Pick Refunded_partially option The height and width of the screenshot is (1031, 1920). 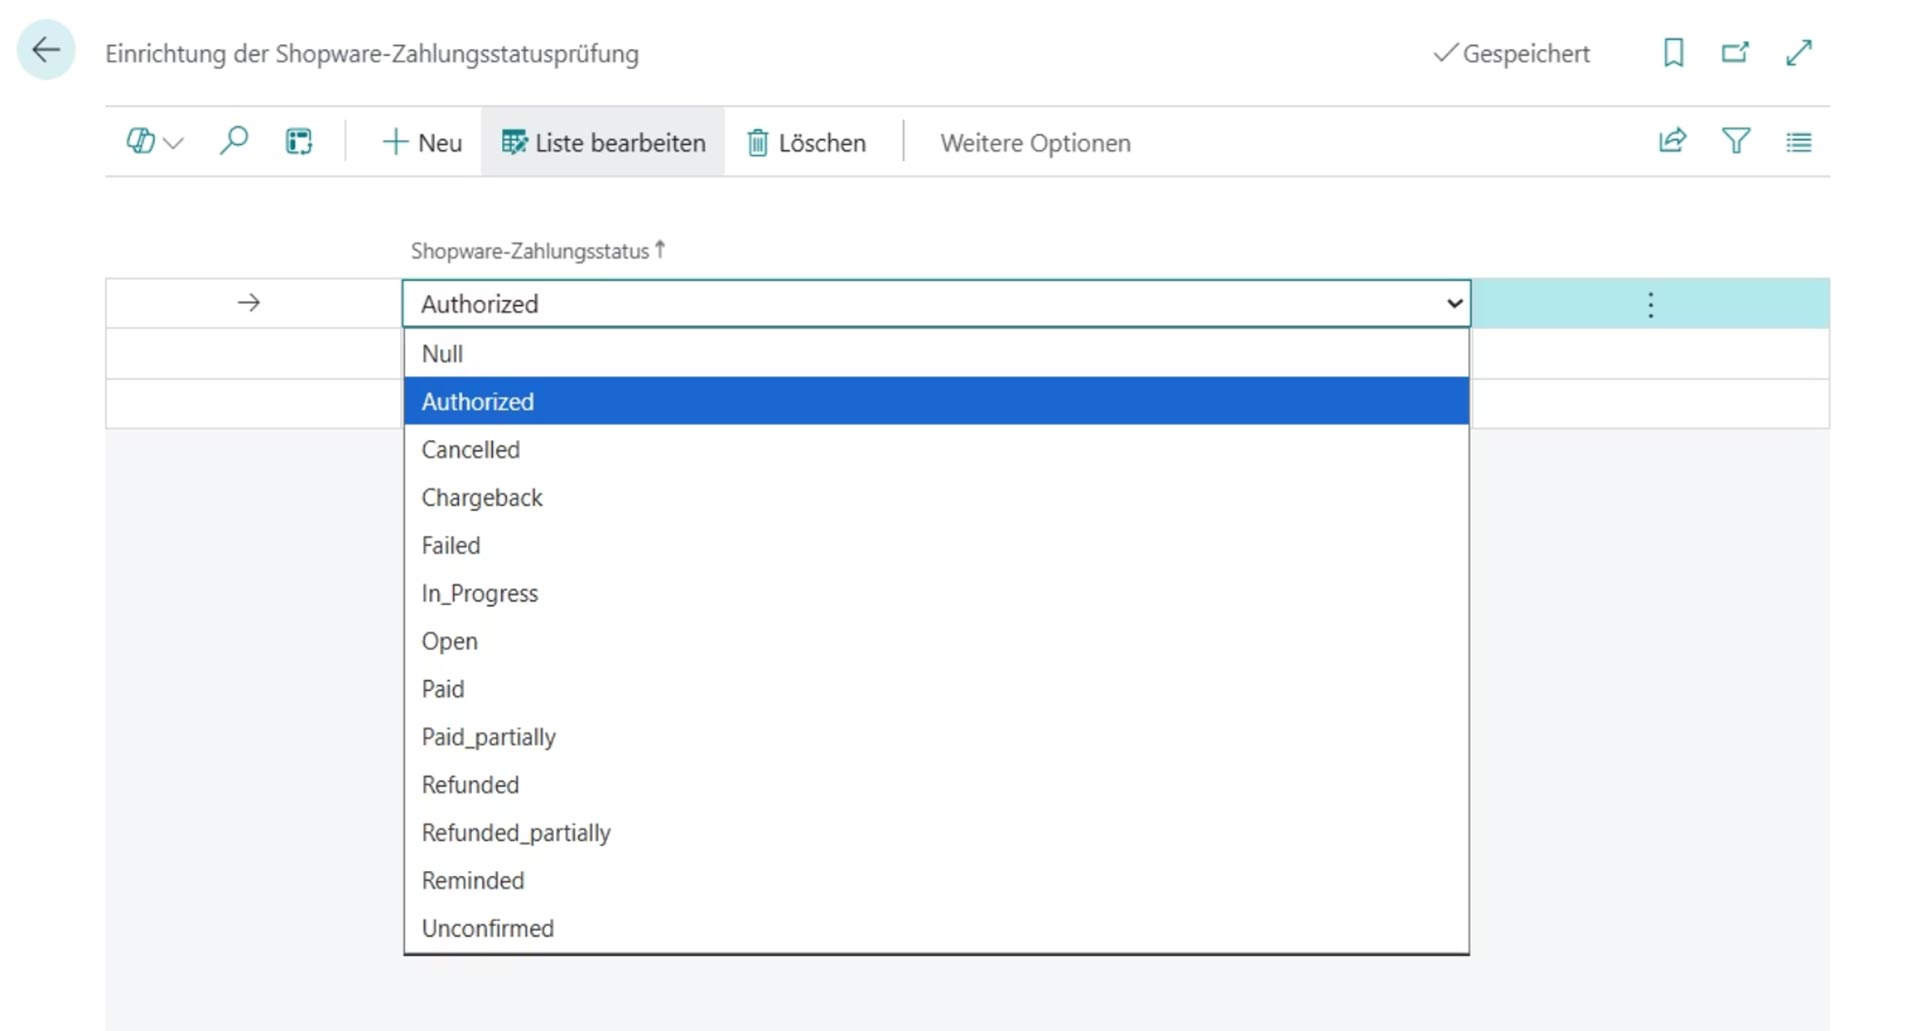936,833
